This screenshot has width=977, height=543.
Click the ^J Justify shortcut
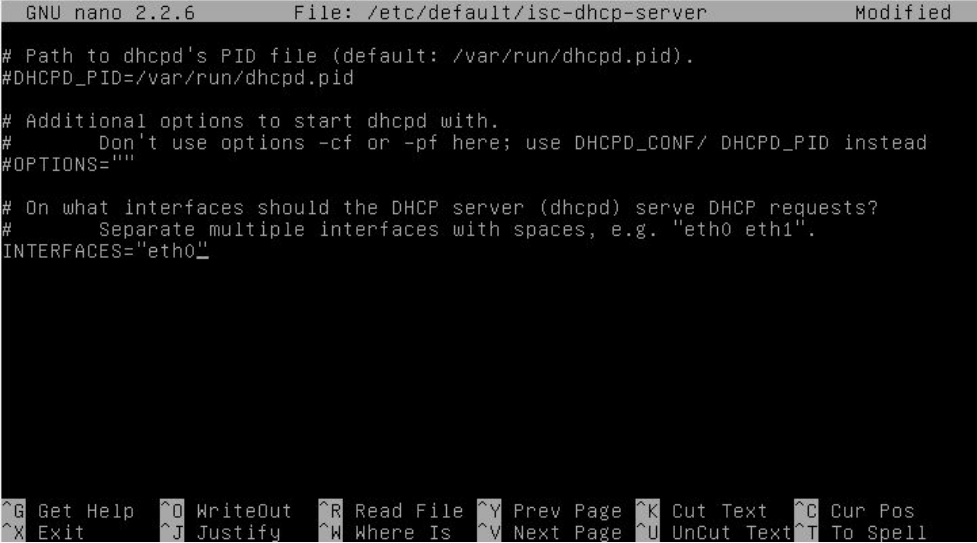tap(220, 532)
